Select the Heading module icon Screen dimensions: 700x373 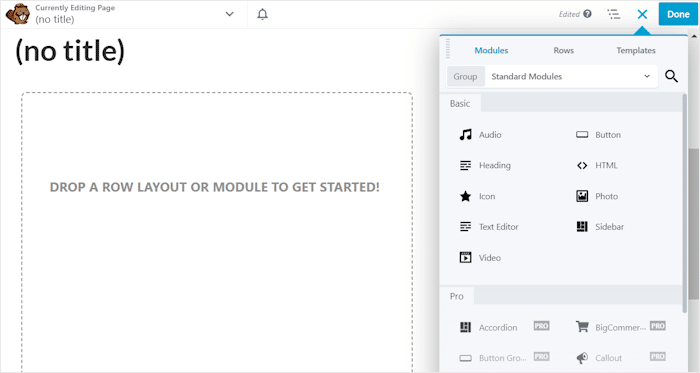point(466,165)
